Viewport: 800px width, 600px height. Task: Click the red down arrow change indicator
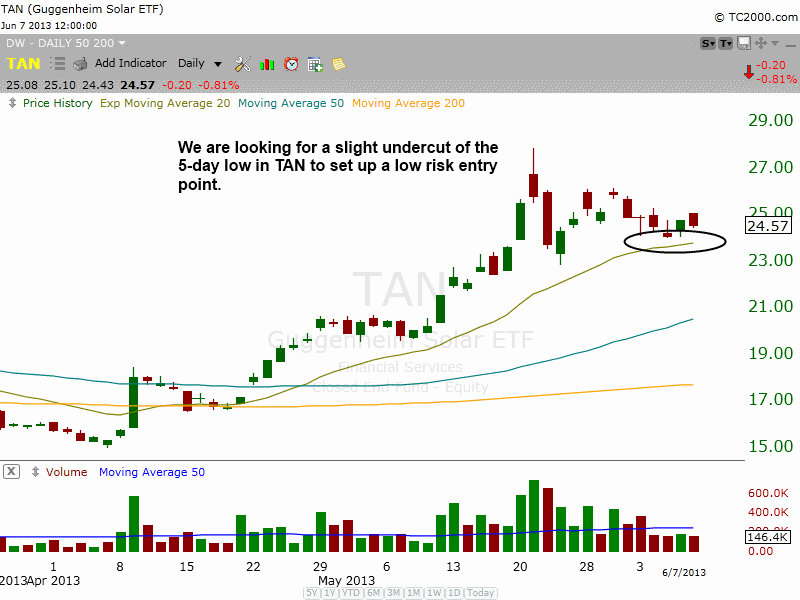click(748, 72)
